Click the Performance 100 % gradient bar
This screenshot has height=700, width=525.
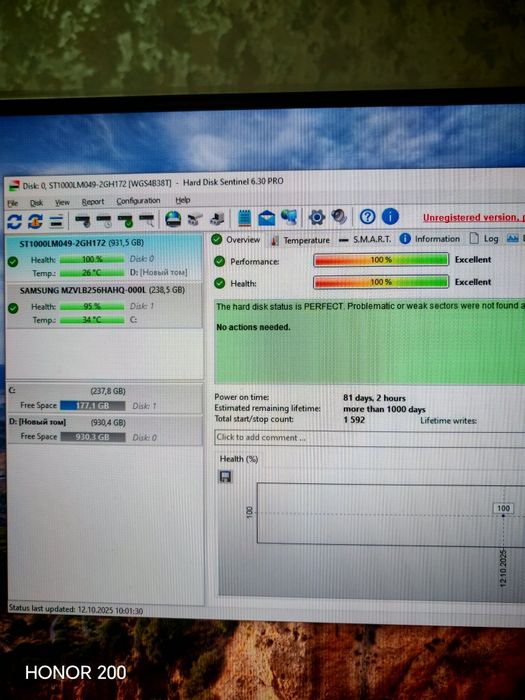(381, 260)
